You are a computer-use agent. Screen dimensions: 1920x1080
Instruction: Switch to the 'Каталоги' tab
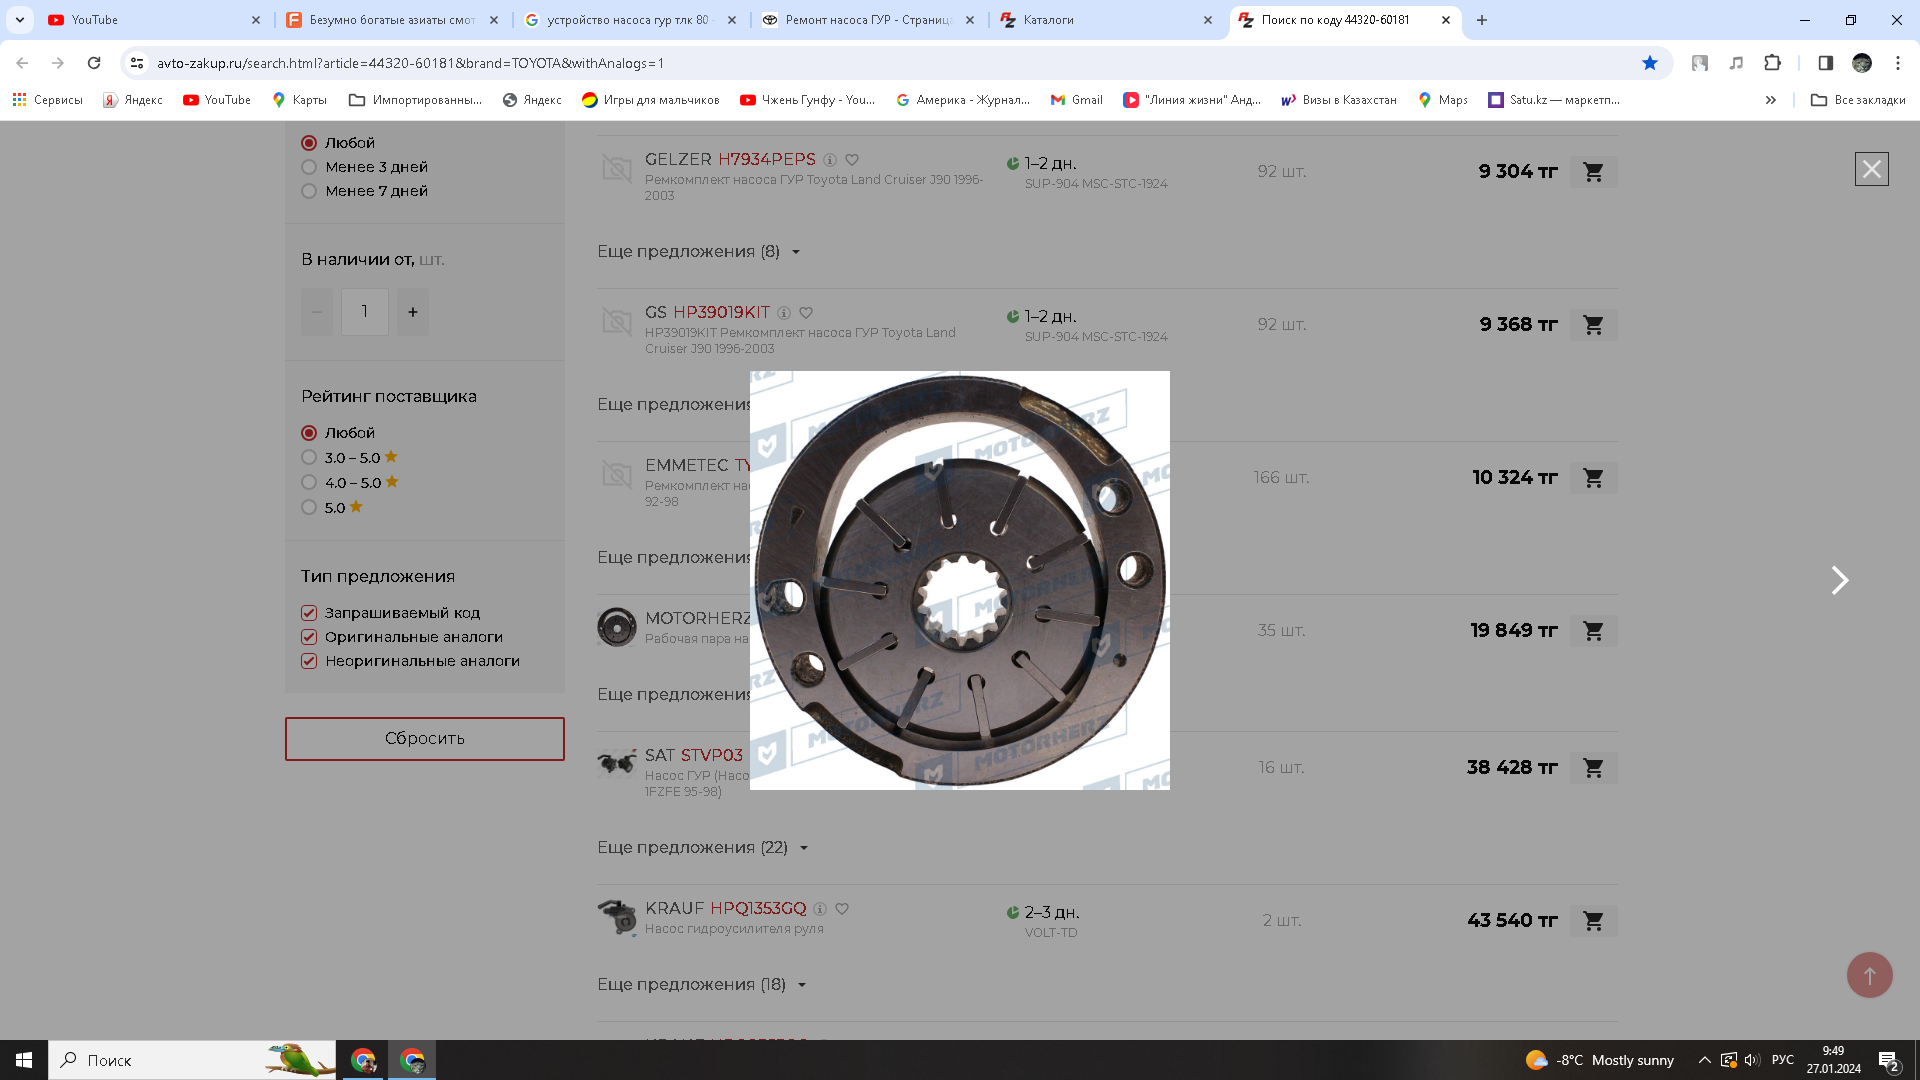tap(1107, 20)
